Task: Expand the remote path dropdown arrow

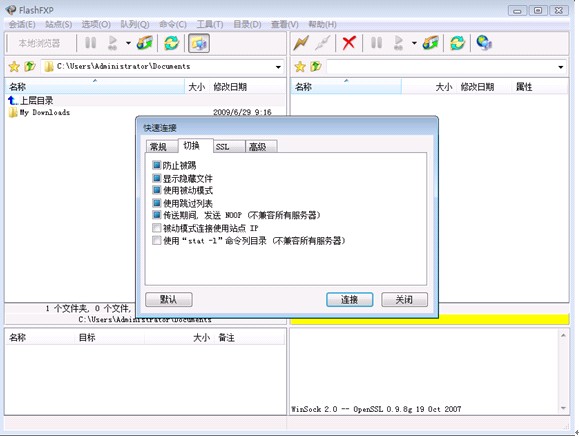Action: click(561, 67)
